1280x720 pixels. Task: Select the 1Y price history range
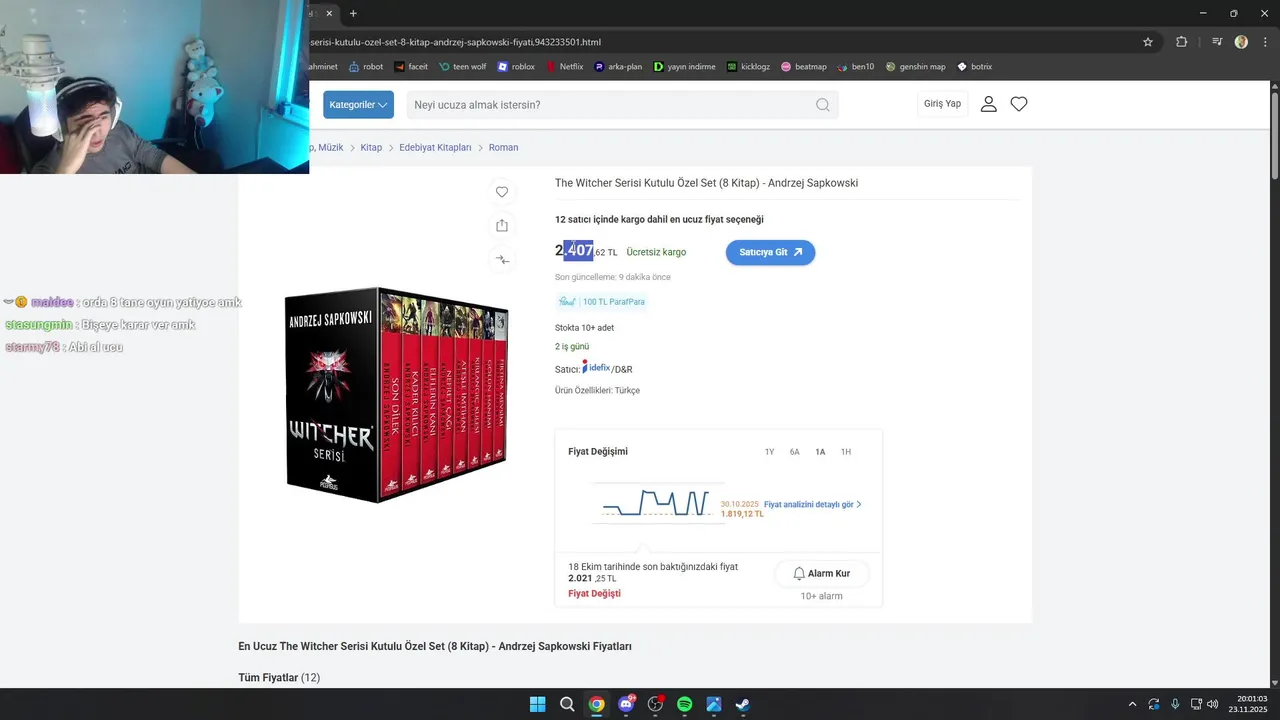pos(769,452)
